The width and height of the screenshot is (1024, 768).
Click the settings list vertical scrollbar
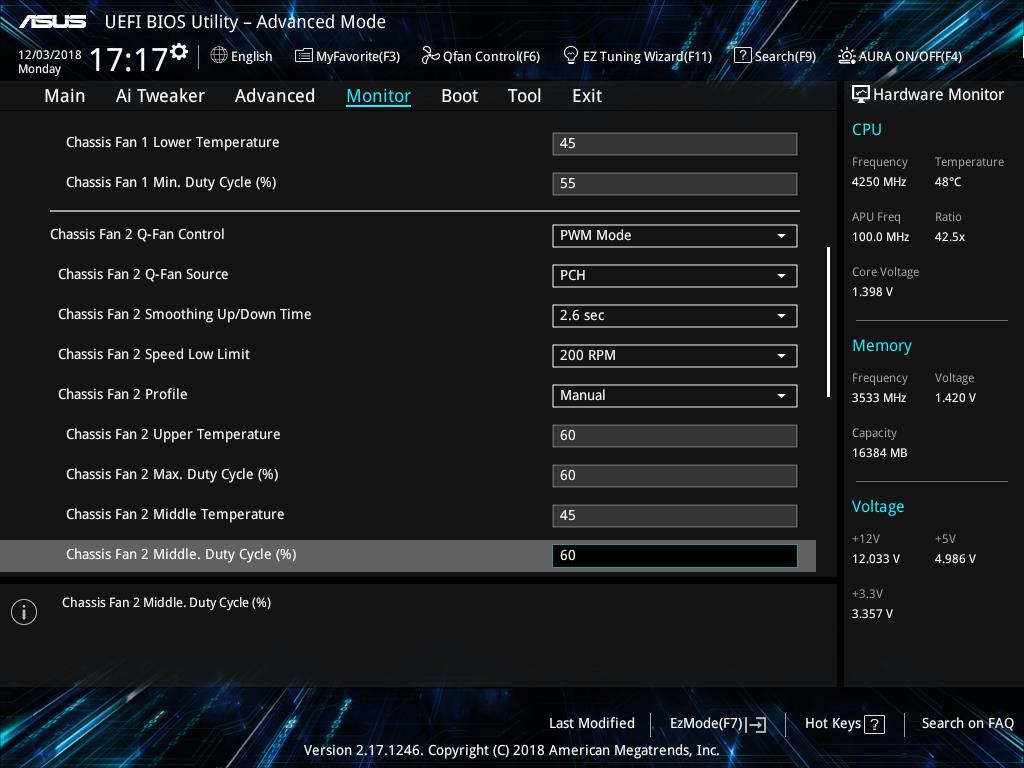click(x=828, y=321)
